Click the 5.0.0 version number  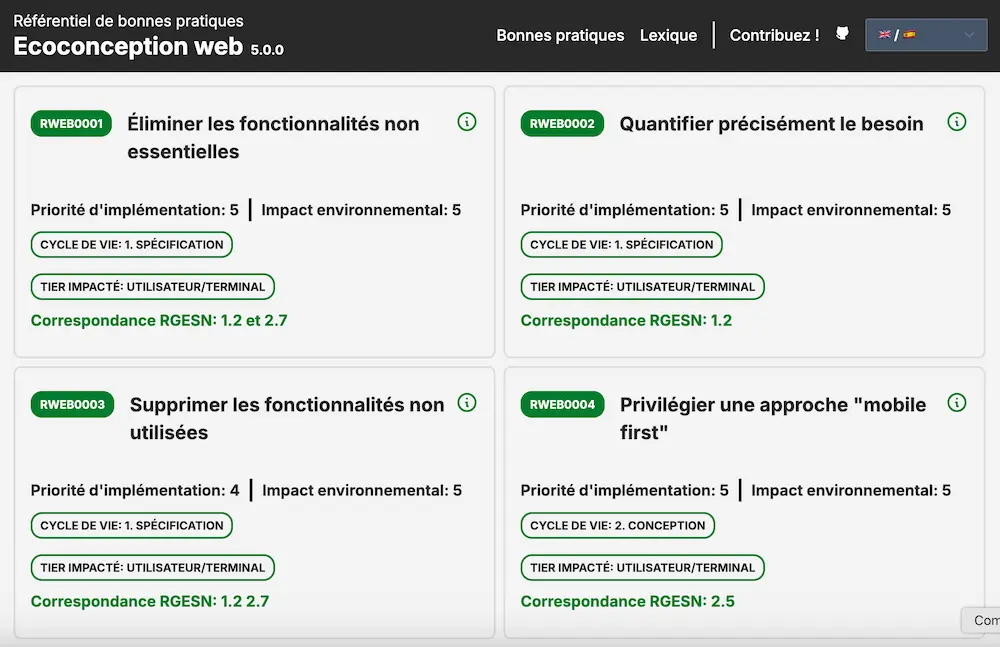(267, 50)
